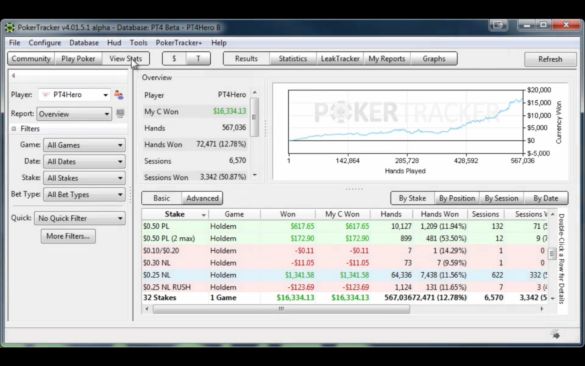
Task: Click the Refresh button
Action: [x=550, y=59]
